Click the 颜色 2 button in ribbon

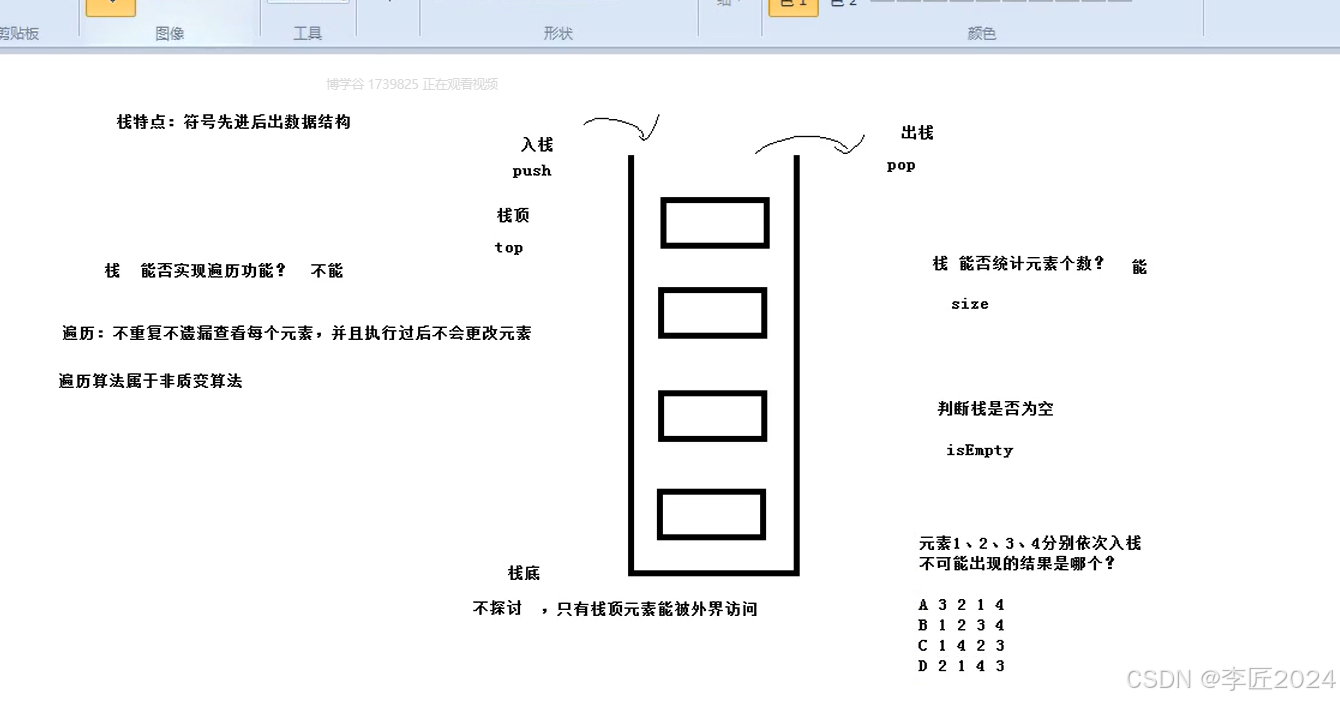[845, 5]
